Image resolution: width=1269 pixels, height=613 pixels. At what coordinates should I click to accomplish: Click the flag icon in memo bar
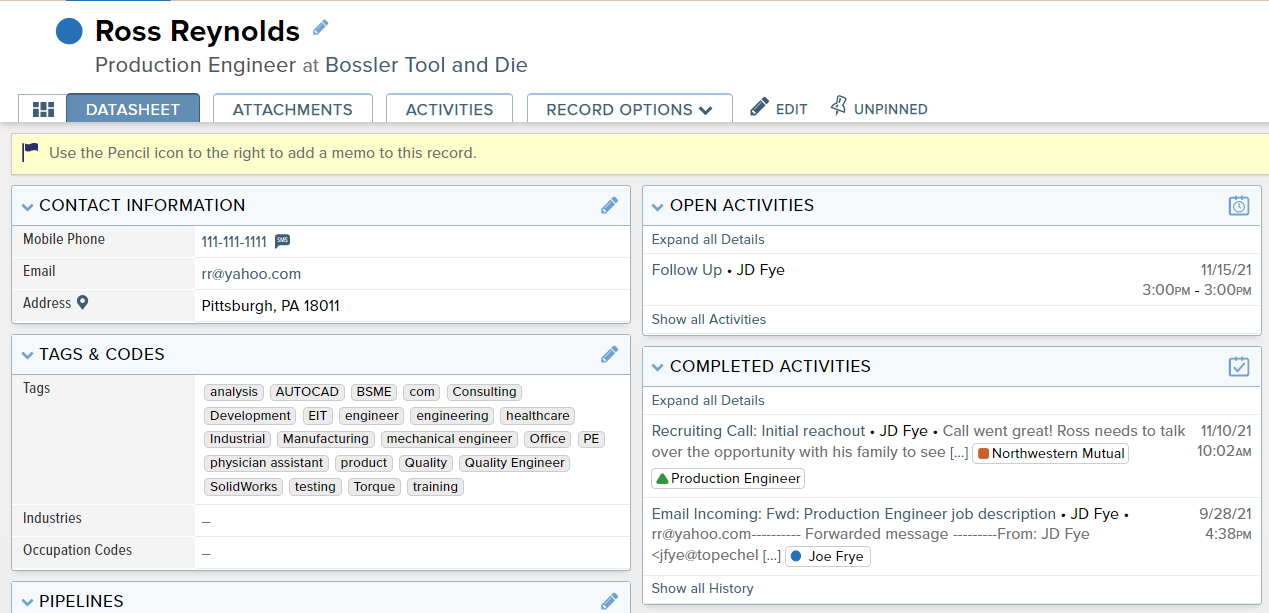pyautogui.click(x=30, y=153)
